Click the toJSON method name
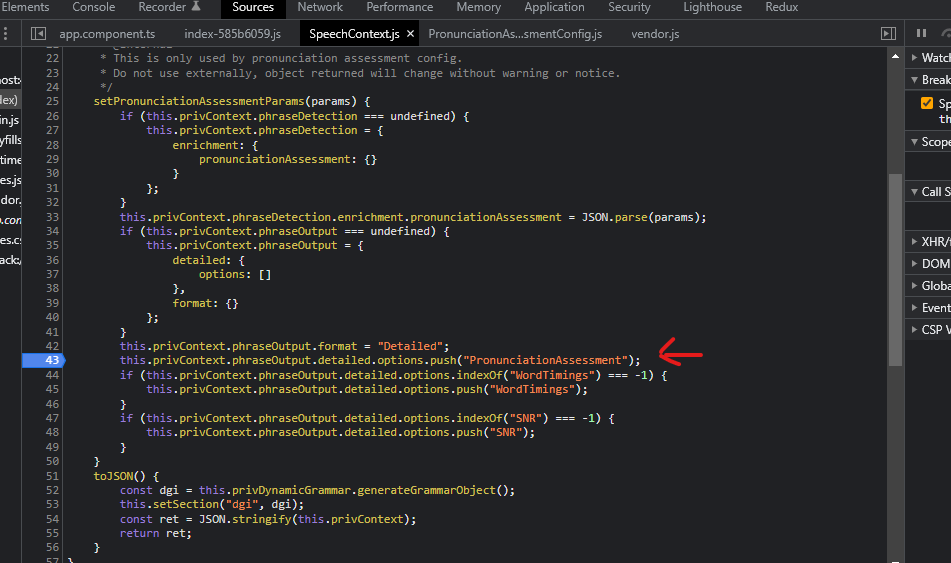951x563 pixels. tap(113, 476)
